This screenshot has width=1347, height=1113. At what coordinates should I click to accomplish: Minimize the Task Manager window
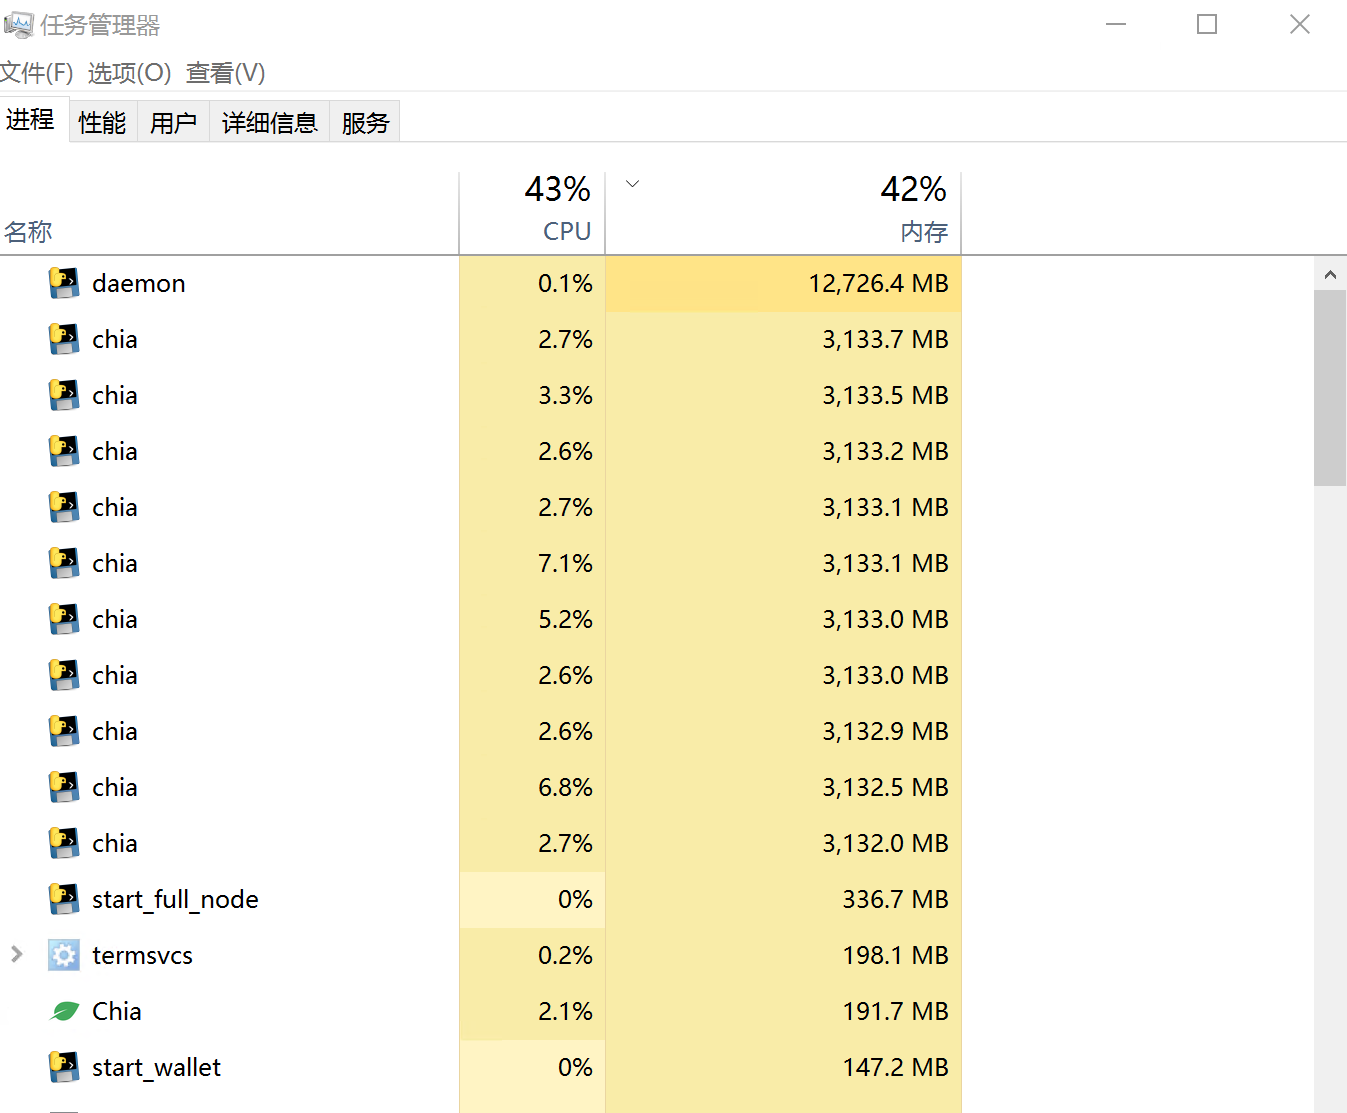point(1116,24)
